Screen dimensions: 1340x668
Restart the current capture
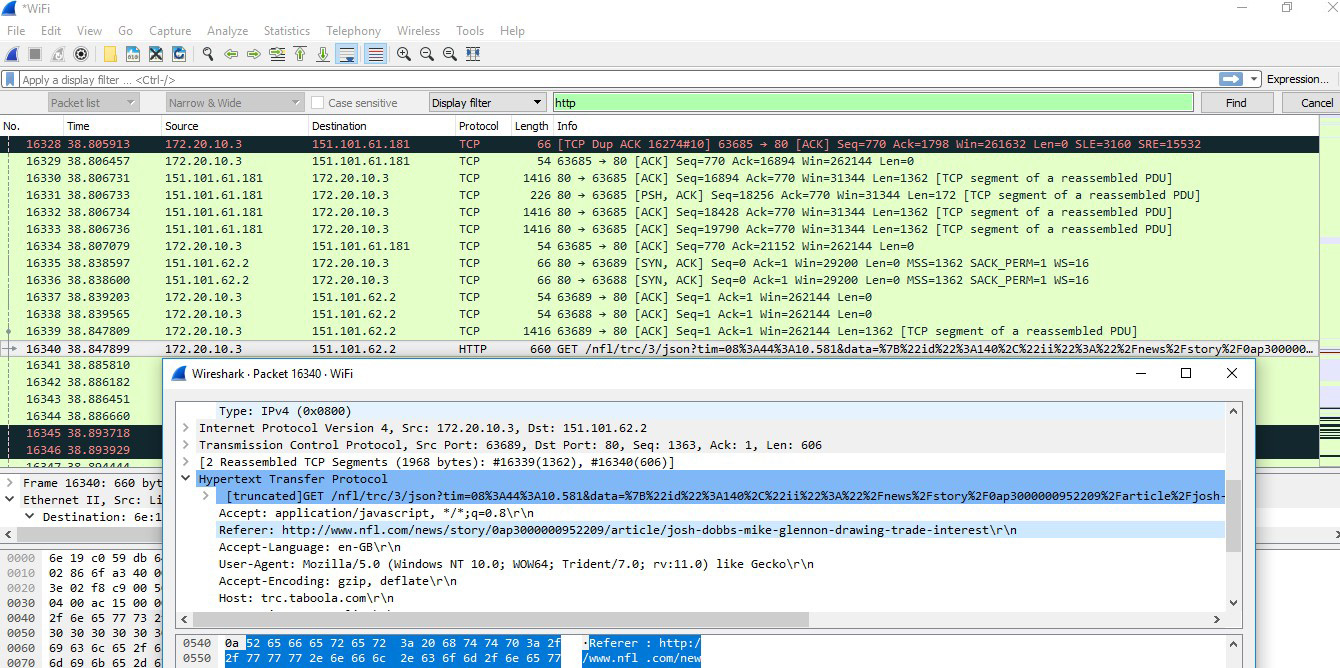coord(58,54)
